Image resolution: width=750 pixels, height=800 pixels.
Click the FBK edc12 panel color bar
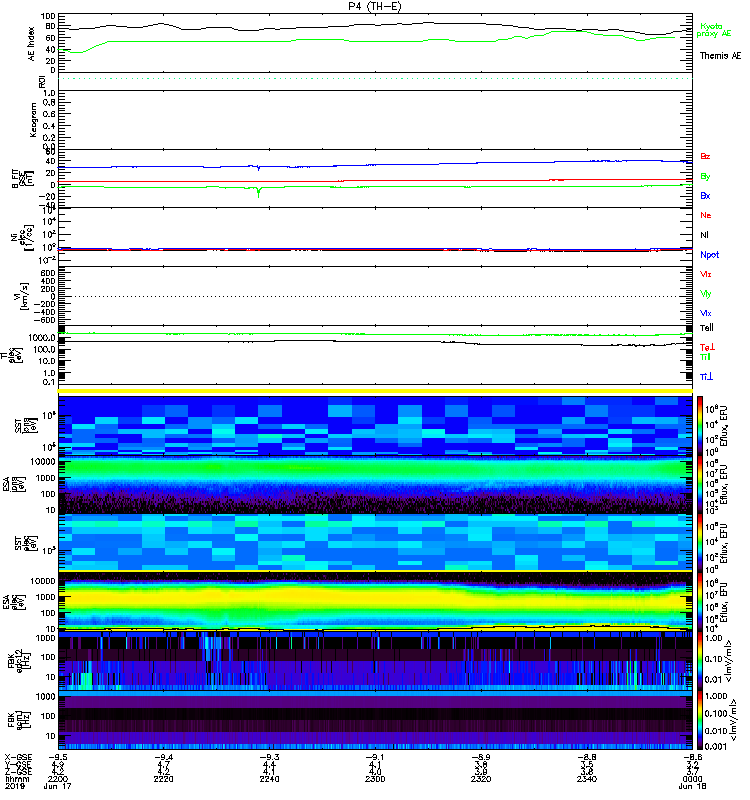699,661
